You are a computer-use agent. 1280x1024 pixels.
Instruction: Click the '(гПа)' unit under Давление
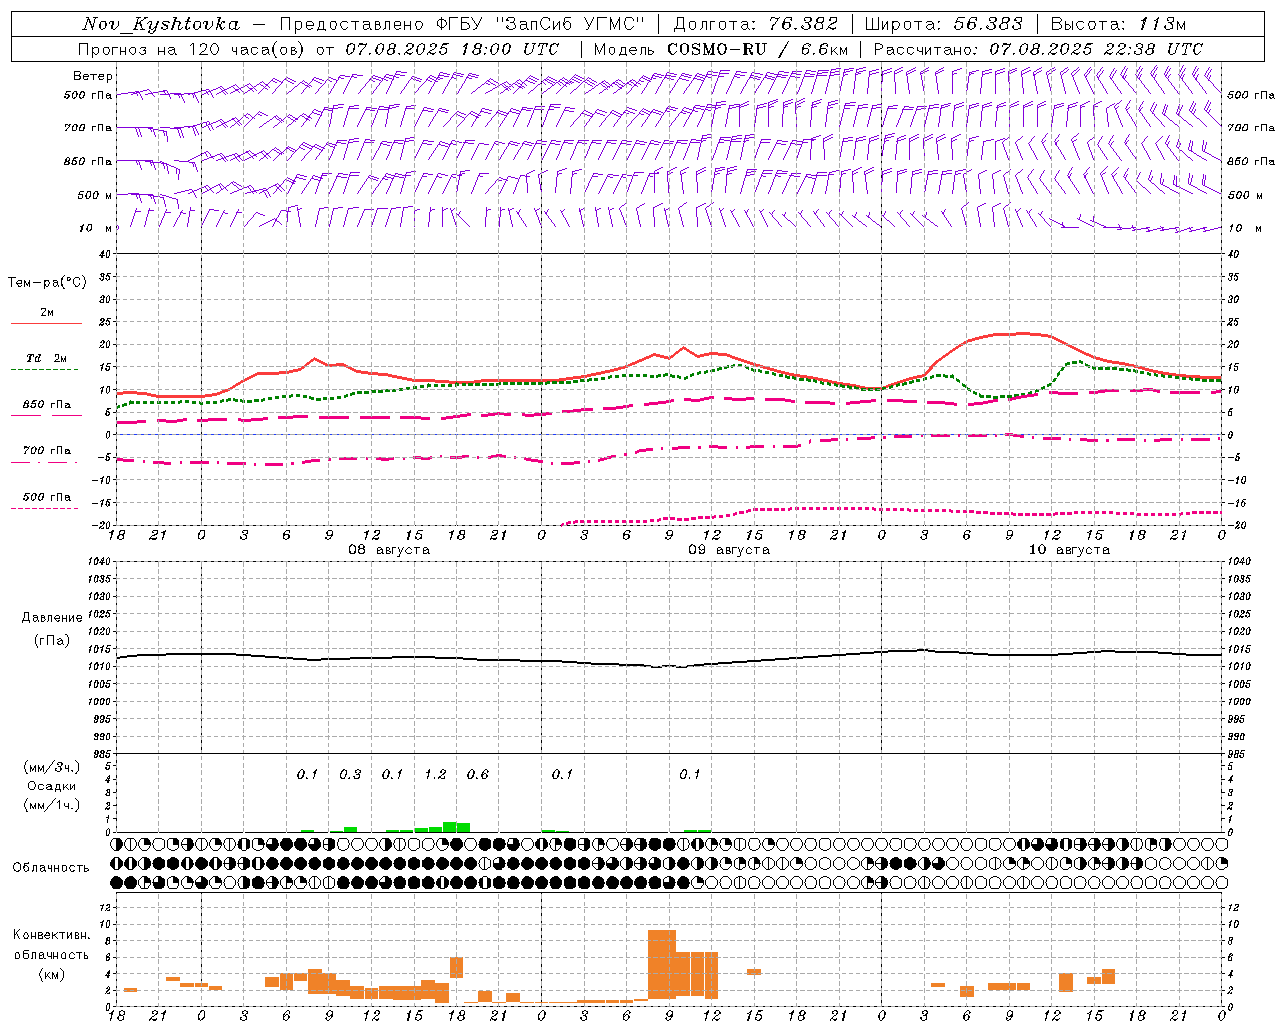pyautogui.click(x=52, y=640)
